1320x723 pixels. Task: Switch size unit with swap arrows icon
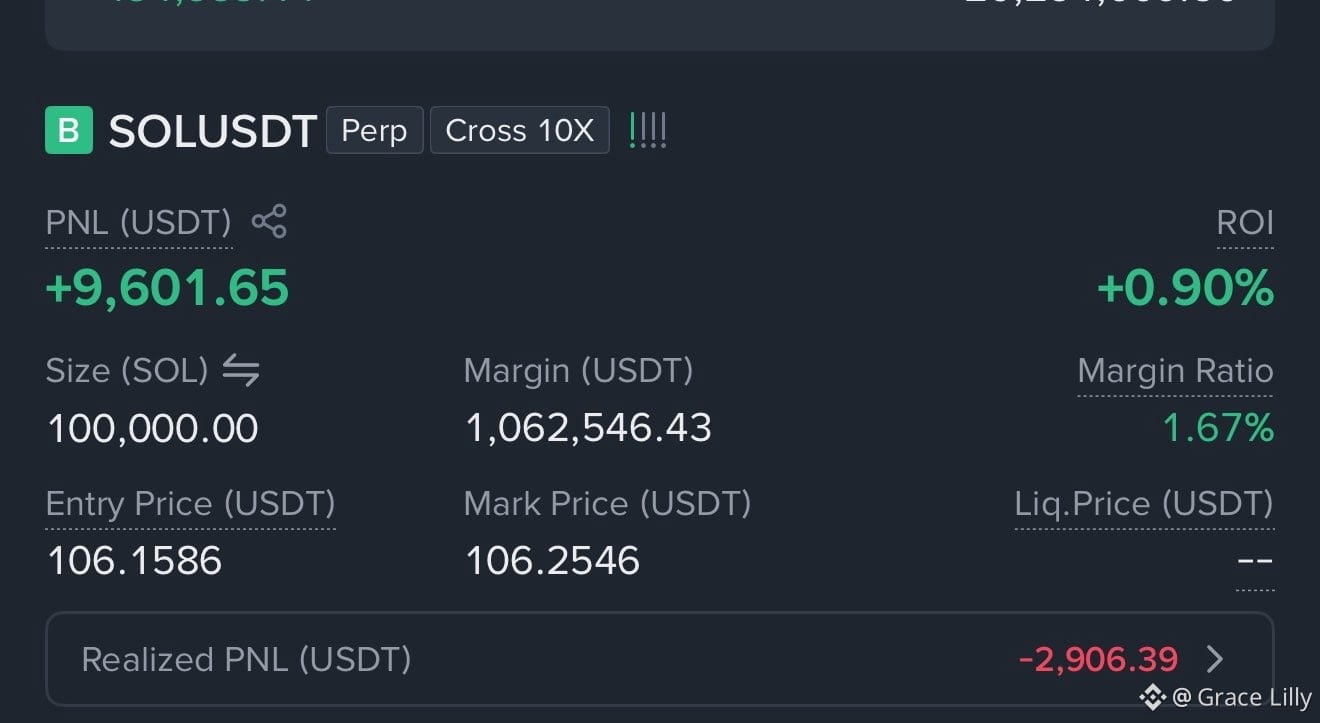[240, 371]
